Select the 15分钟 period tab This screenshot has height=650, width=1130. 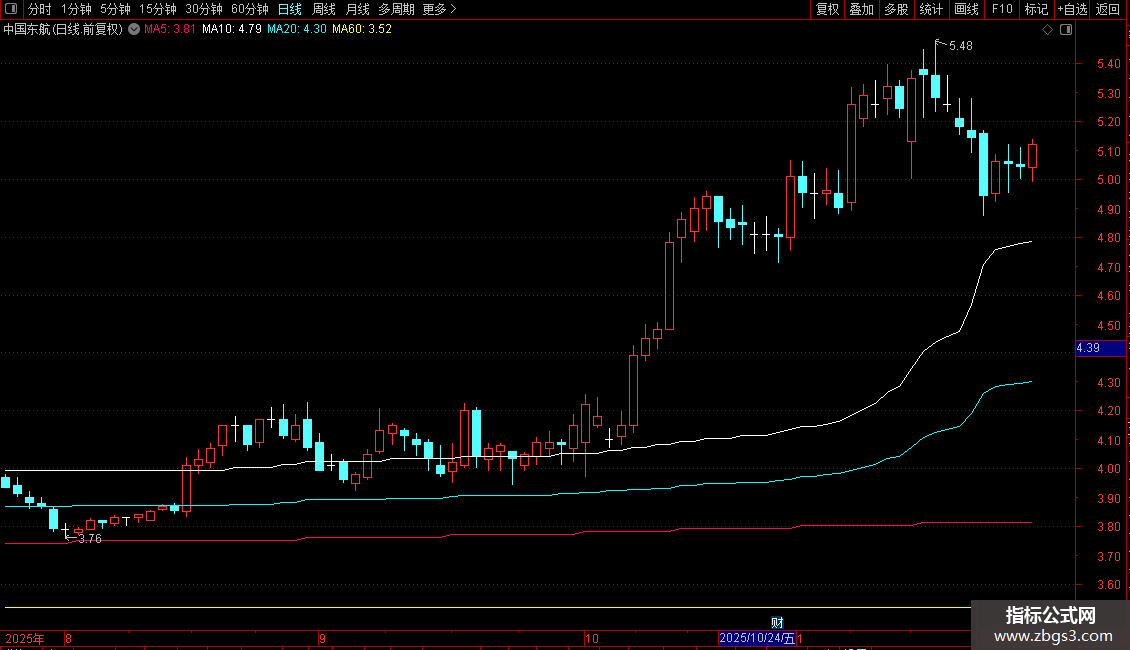click(x=158, y=9)
